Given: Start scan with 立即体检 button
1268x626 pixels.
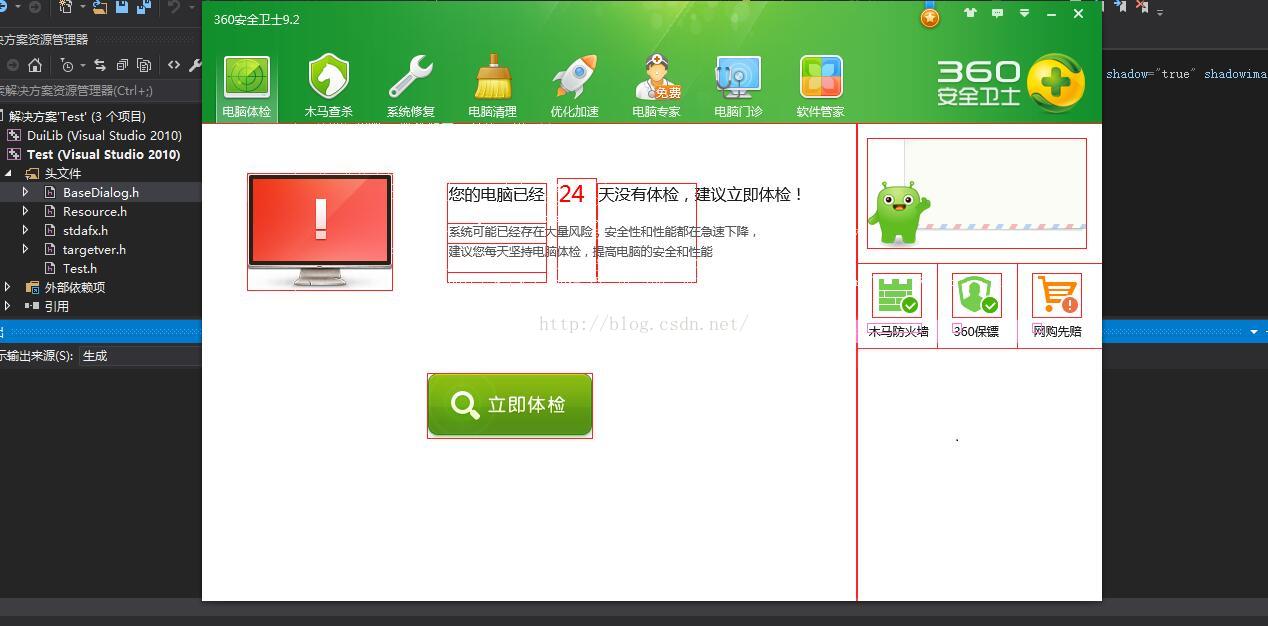Looking at the screenshot, I should click(x=510, y=405).
